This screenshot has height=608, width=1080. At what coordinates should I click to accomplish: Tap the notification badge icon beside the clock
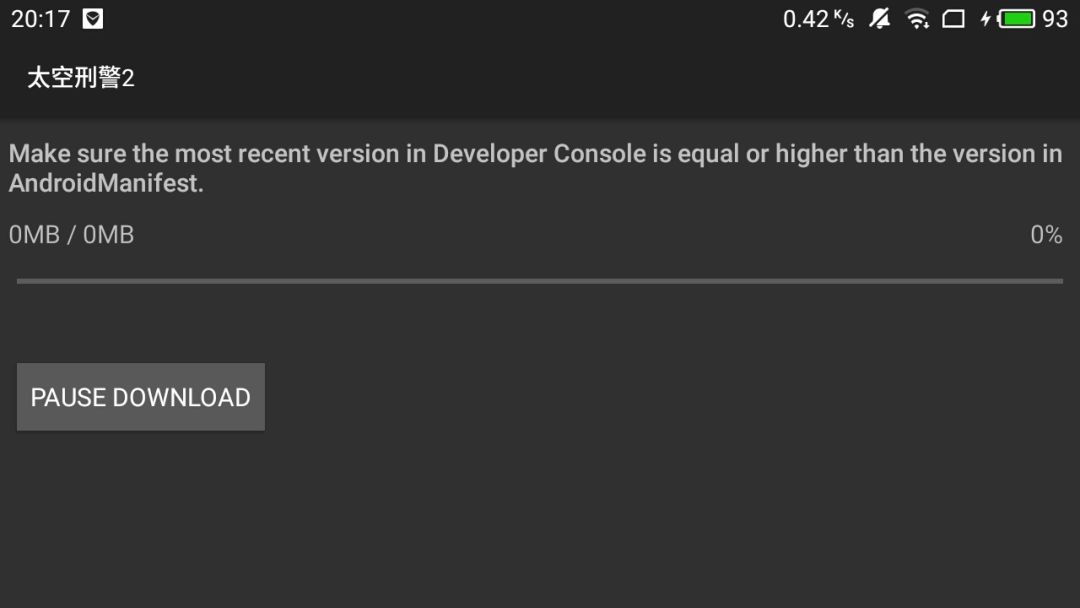[92, 19]
